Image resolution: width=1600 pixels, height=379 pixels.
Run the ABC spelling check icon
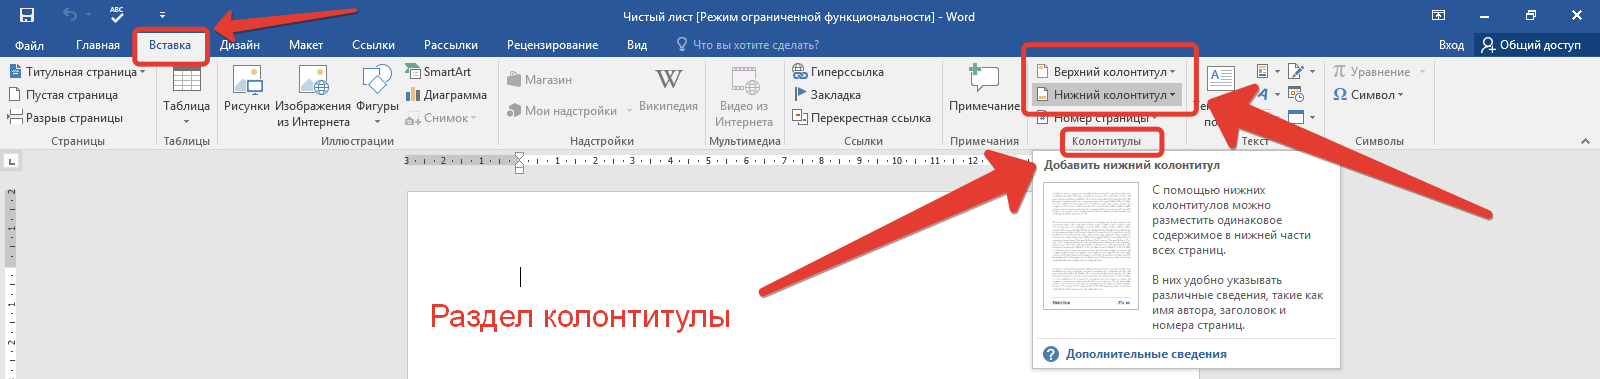(x=117, y=15)
